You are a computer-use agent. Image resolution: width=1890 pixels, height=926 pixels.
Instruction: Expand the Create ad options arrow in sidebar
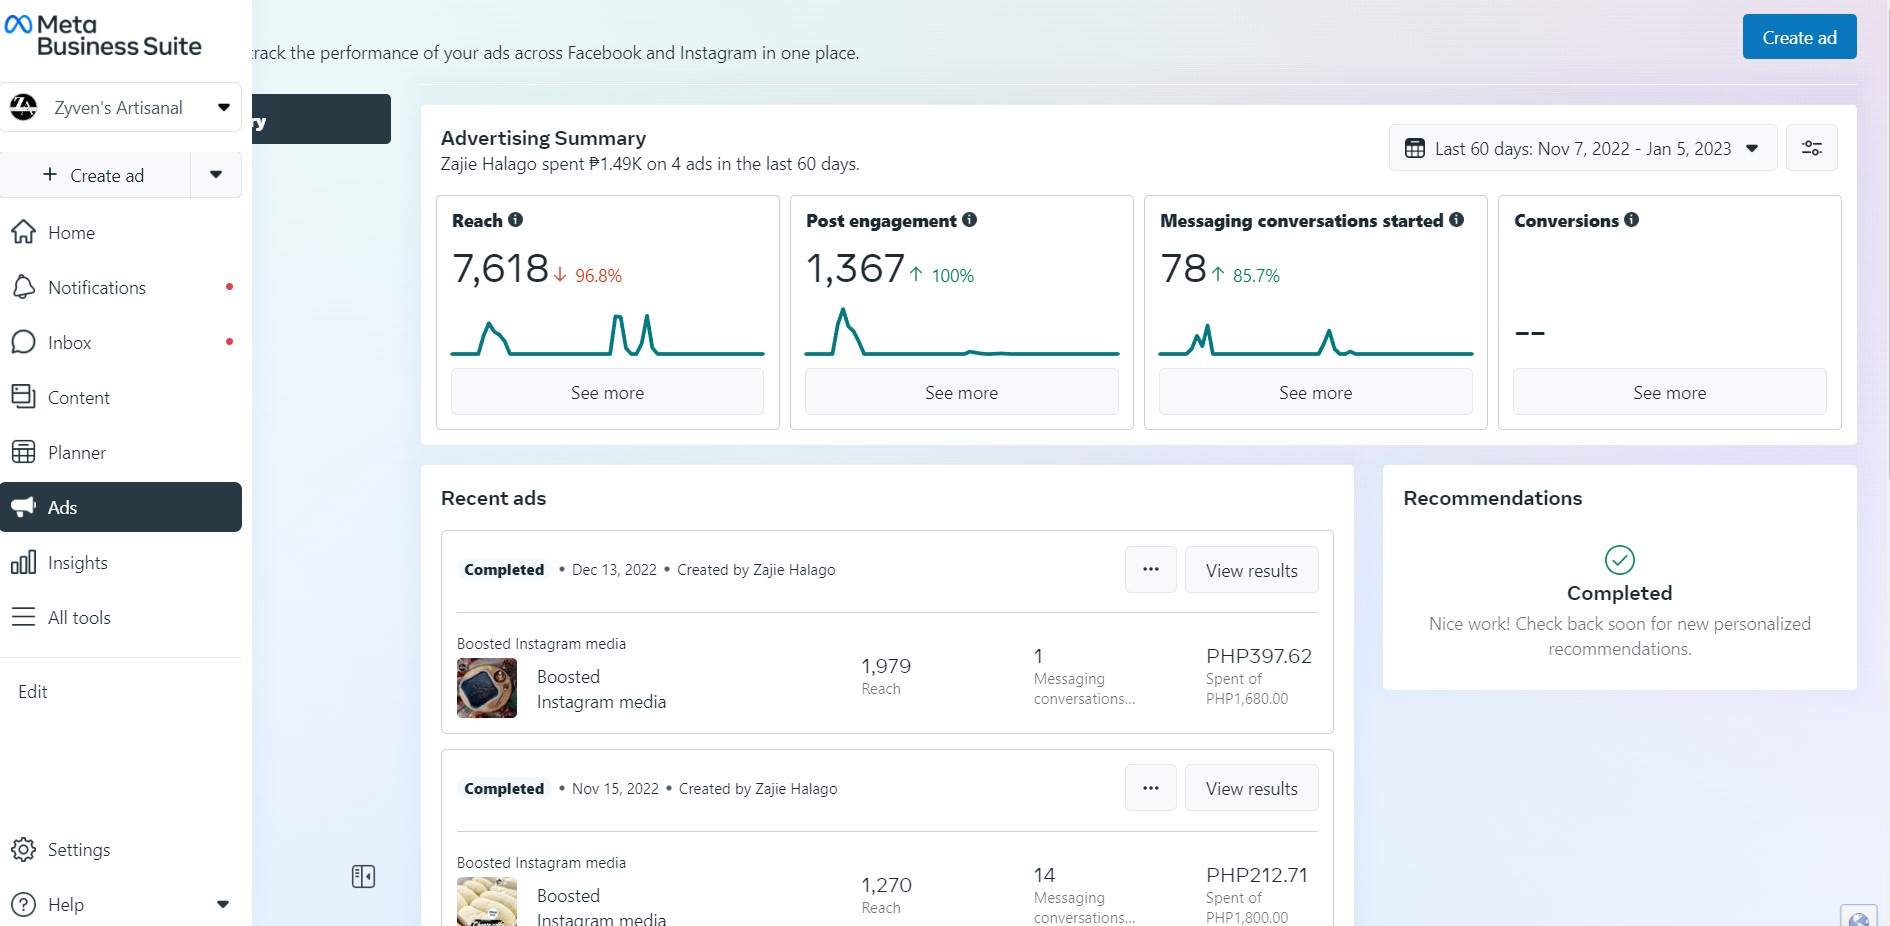click(216, 175)
